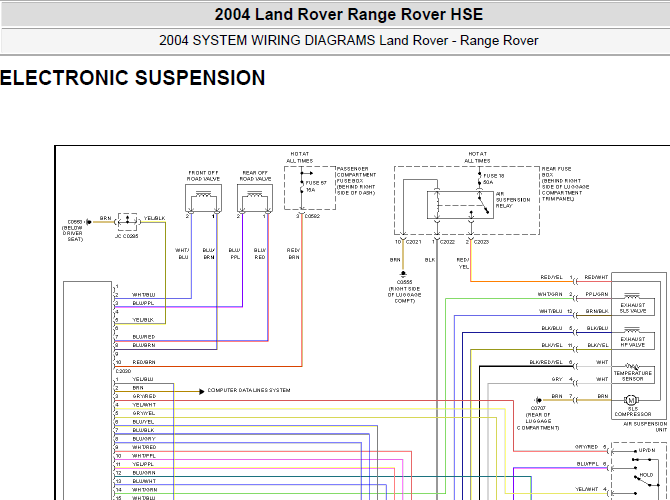Click connector label "C0592"
The height and width of the screenshot is (500, 670).
pos(312,216)
